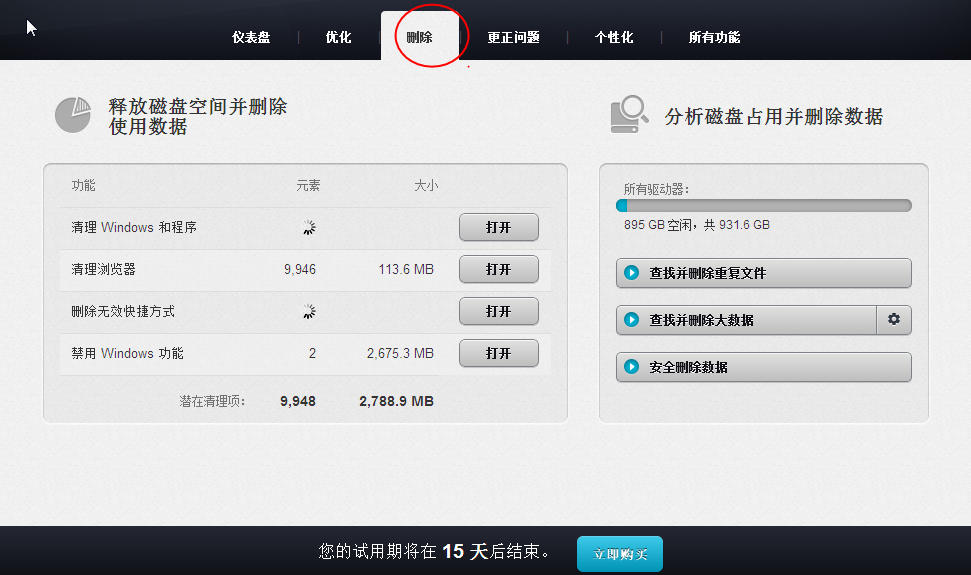Viewport: 971px width, 575px height.
Task: Click the magnifier disk analysis icon
Action: [x=629, y=114]
